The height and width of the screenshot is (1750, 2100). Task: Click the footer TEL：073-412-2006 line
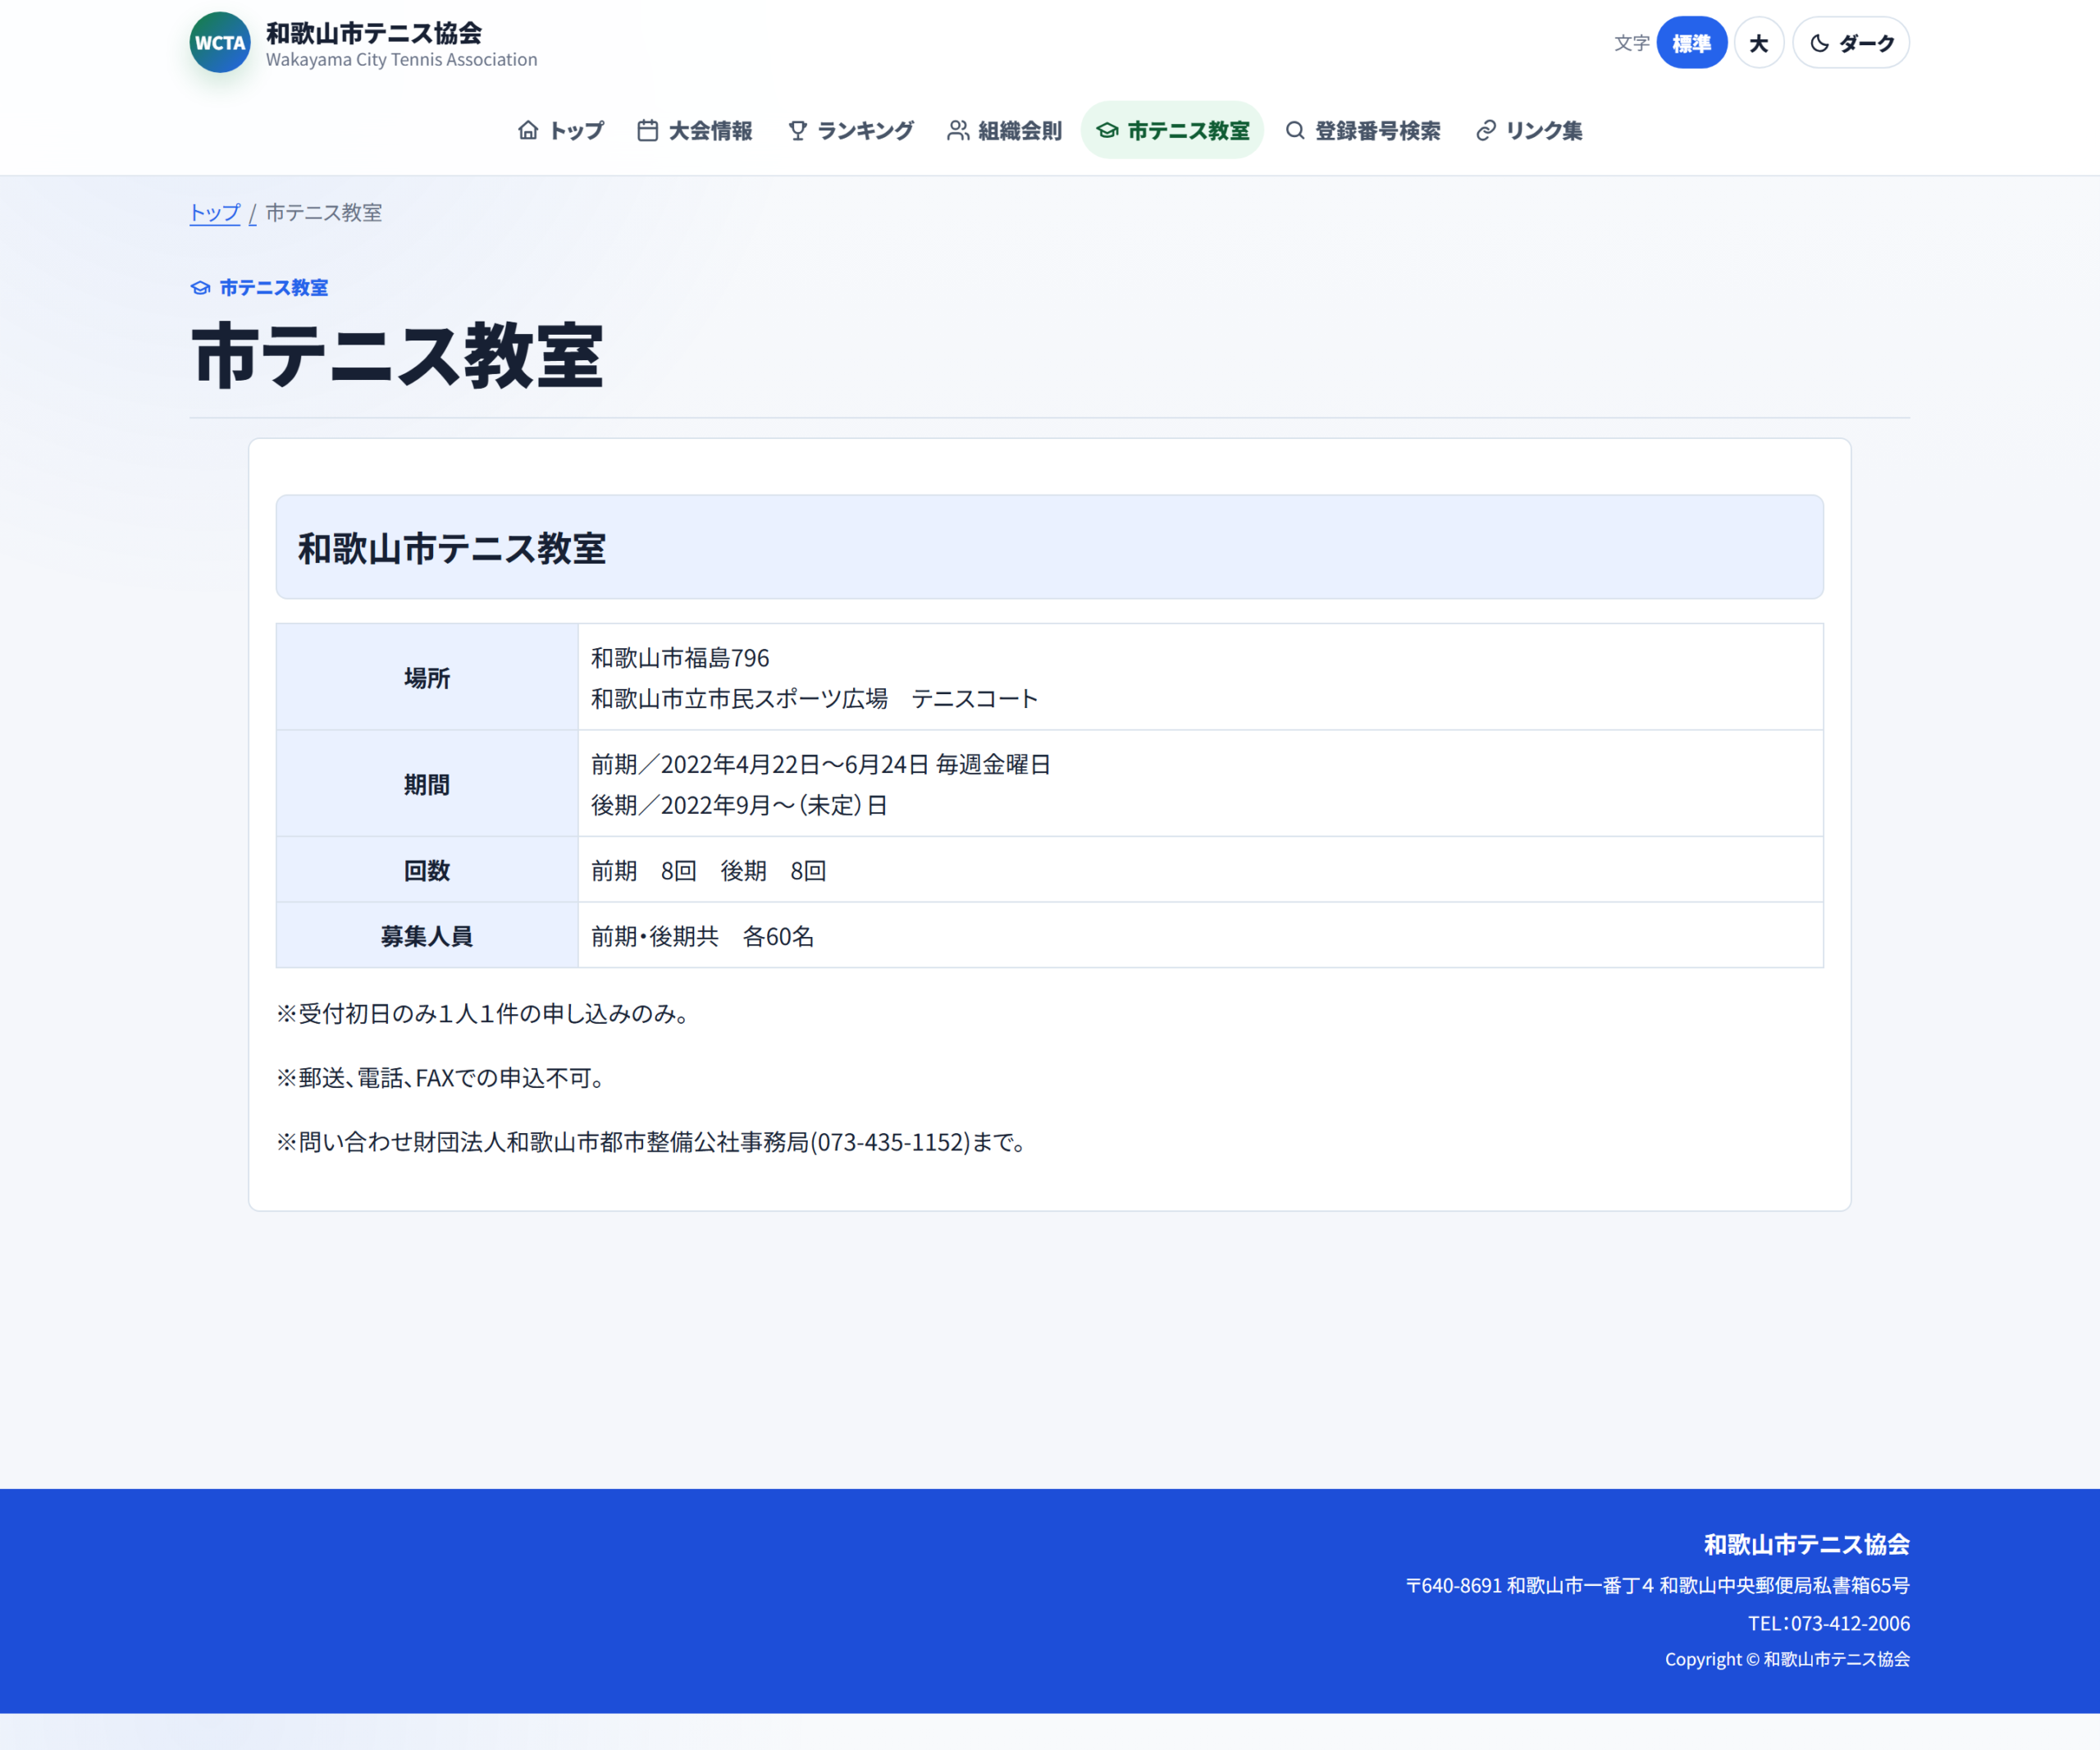click(x=1829, y=1624)
